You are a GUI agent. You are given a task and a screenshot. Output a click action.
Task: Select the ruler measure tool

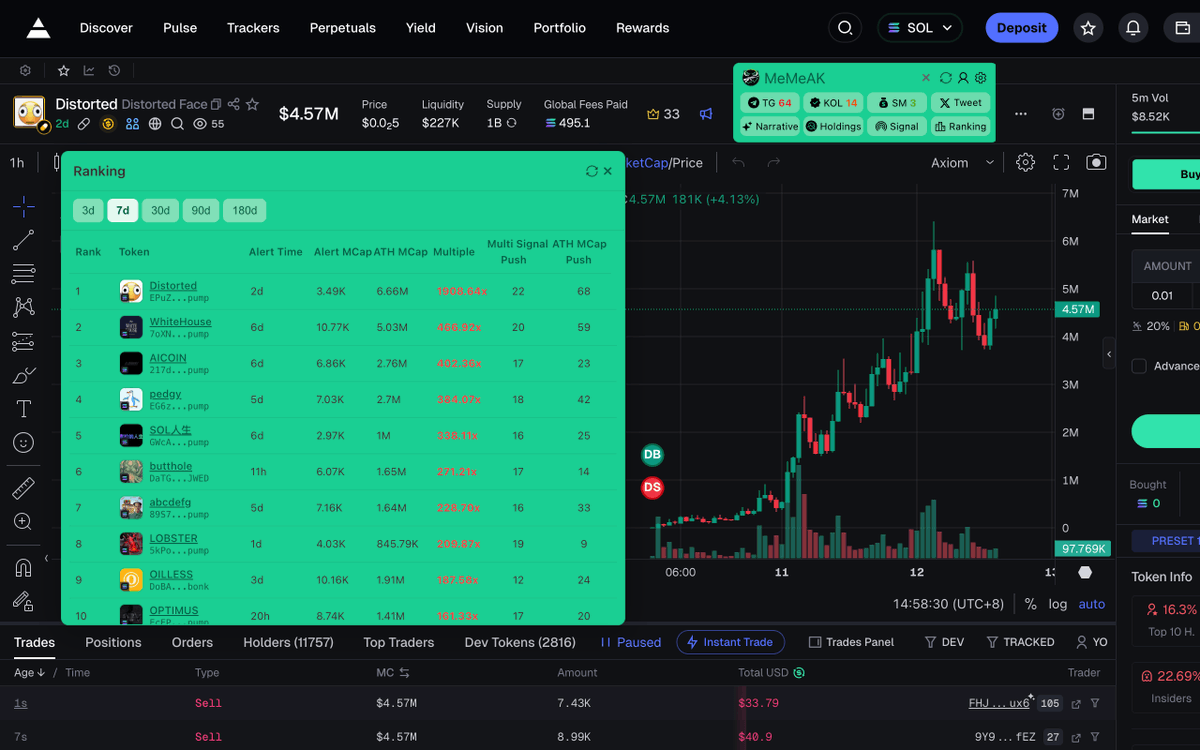click(x=24, y=488)
